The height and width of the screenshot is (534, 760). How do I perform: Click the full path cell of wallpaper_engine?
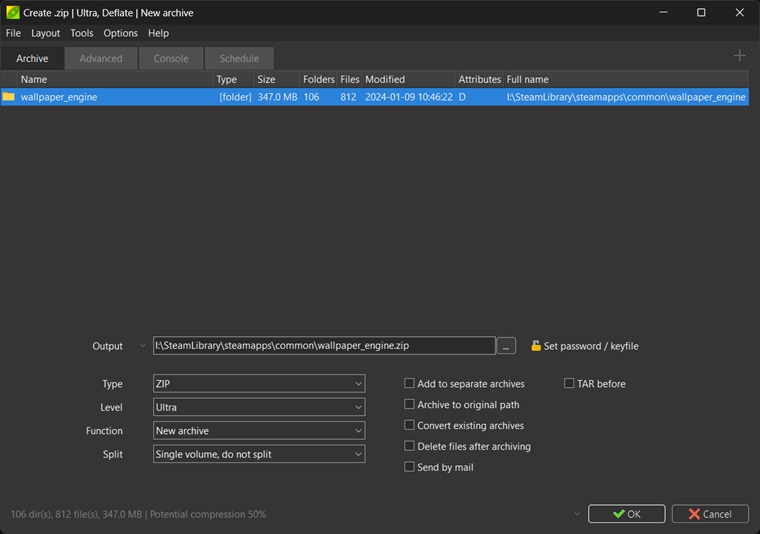click(626, 97)
